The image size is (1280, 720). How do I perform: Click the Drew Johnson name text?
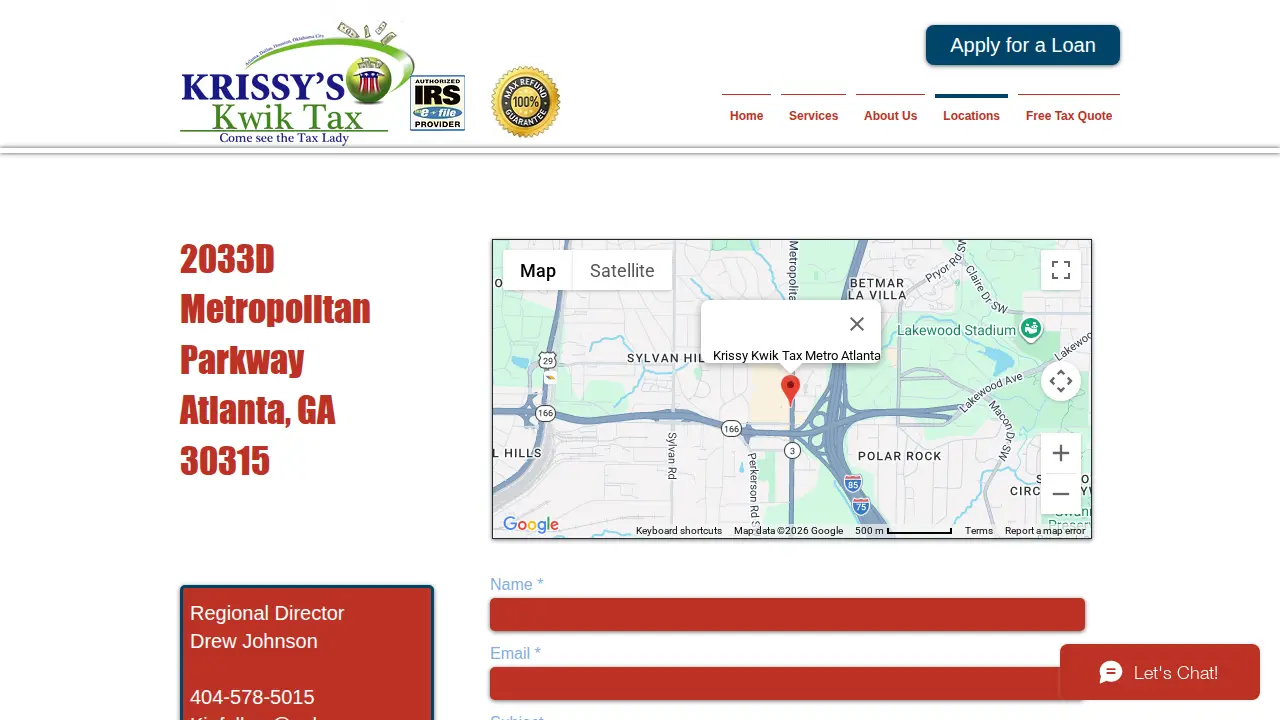tap(254, 641)
